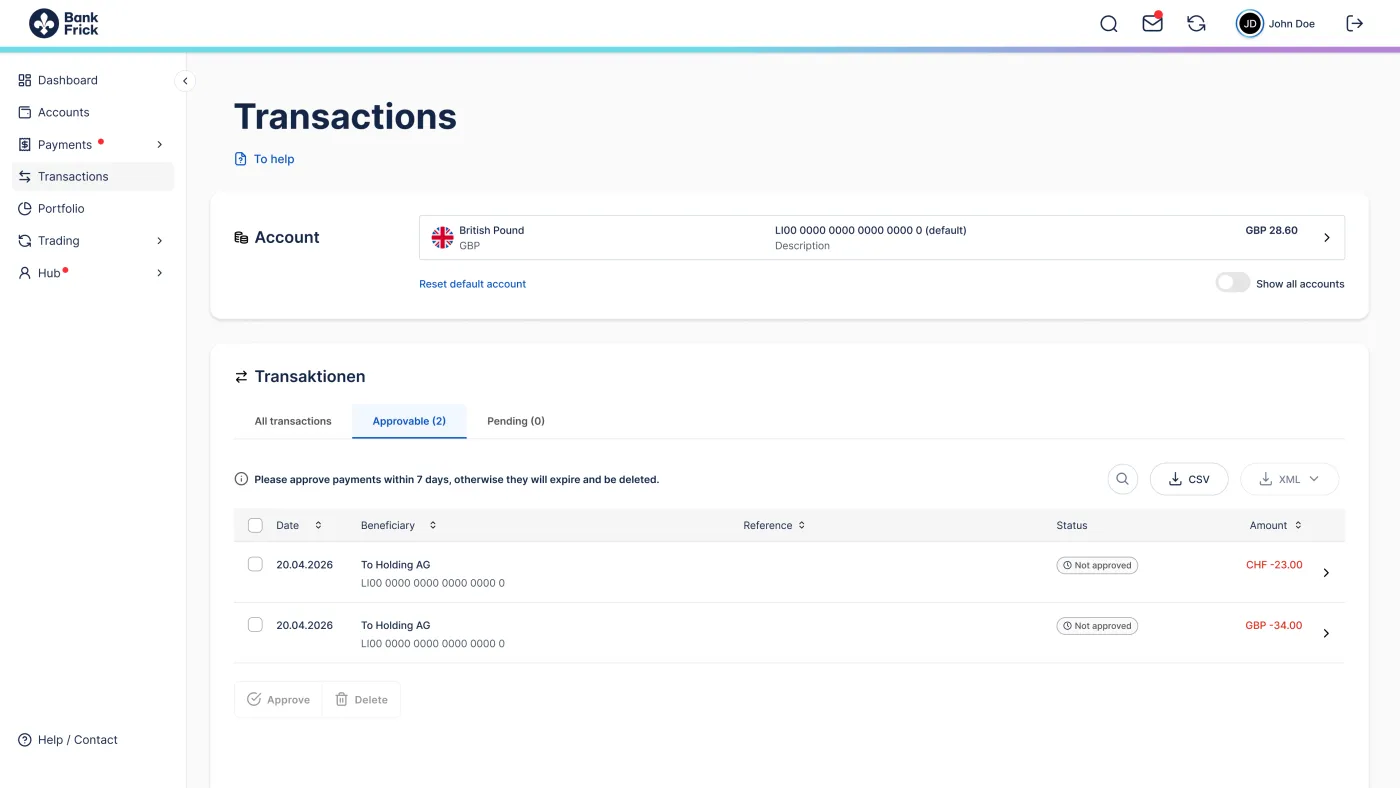Click the Account coins heading icon
Screen dimensions: 1400x788
click(x=241, y=238)
